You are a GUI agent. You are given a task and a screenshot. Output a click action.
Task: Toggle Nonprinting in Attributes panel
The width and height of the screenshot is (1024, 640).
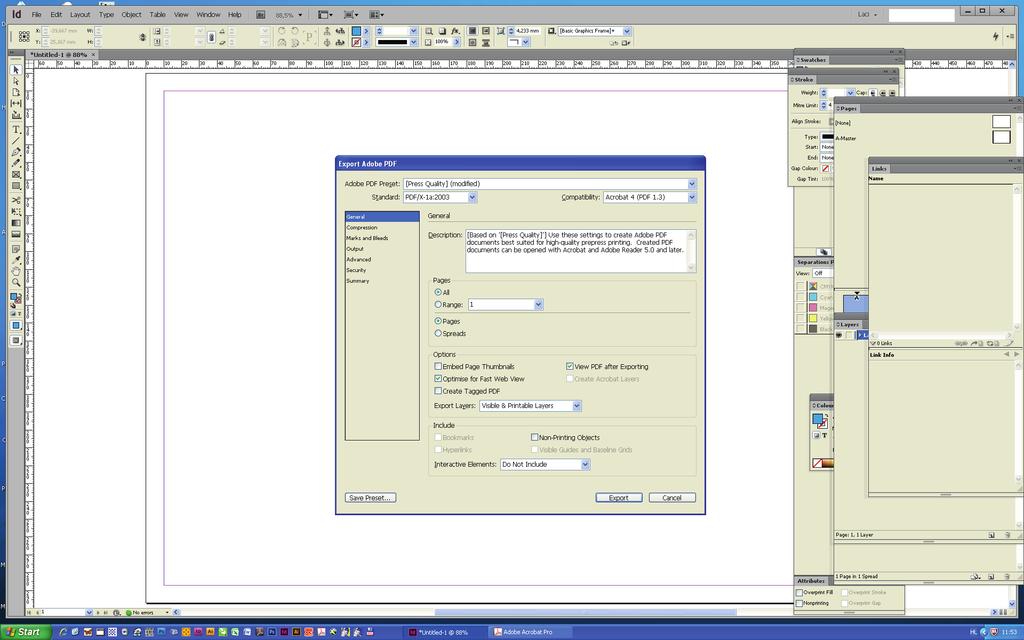[x=799, y=603]
